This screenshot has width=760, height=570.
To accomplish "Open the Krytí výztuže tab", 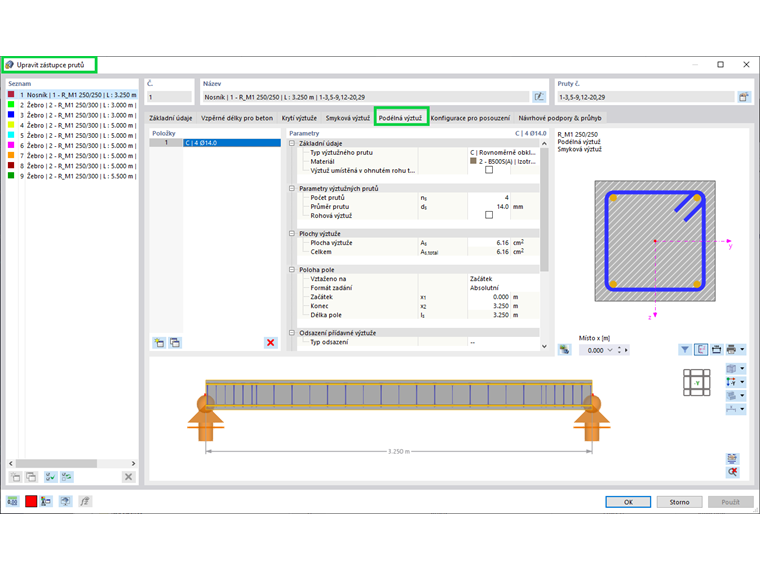I will coord(299,118).
